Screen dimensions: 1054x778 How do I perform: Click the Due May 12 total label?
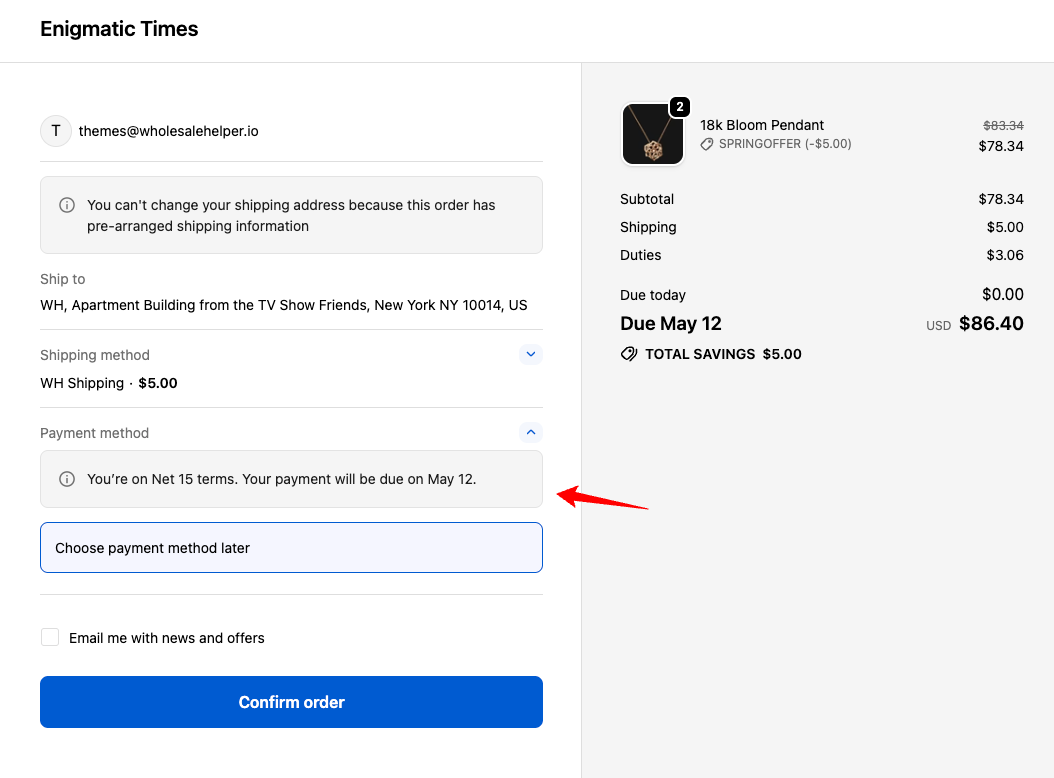coord(671,324)
